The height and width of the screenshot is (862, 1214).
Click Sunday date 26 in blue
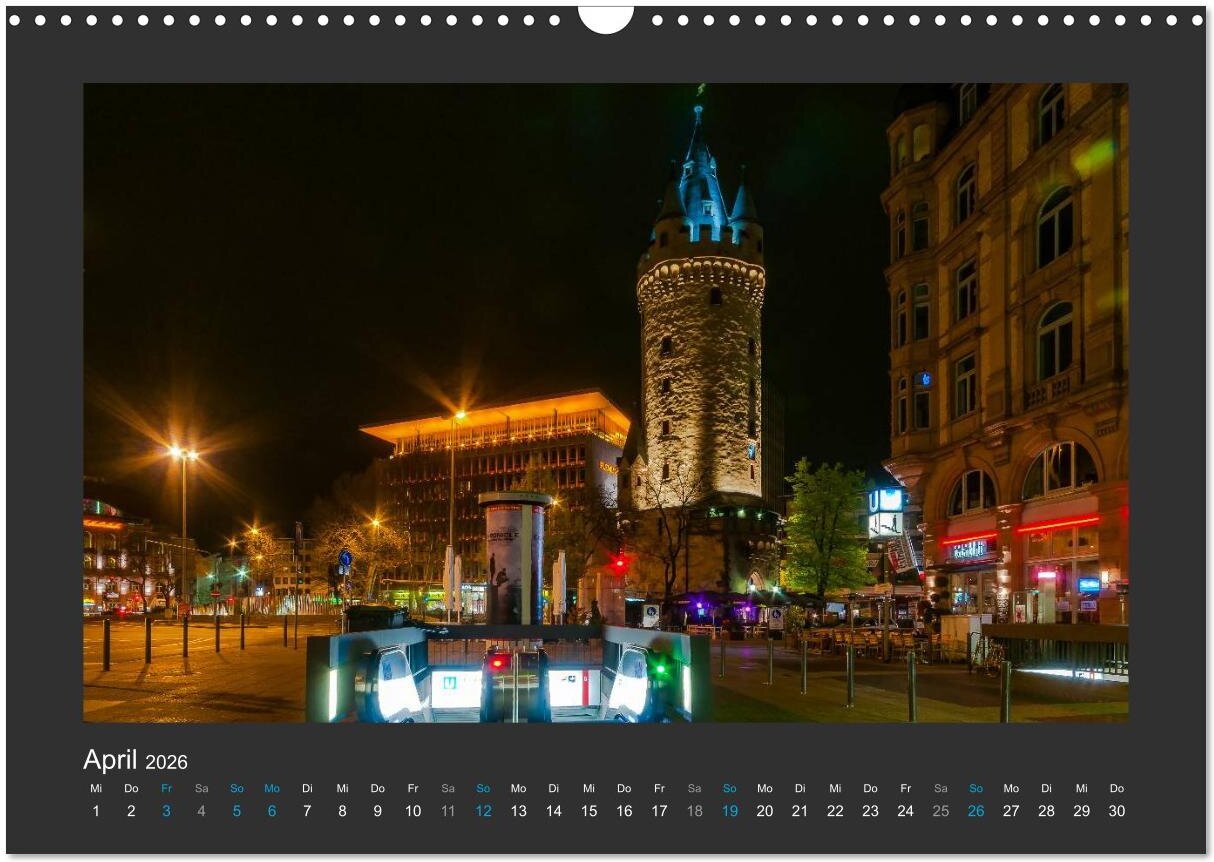(x=976, y=811)
